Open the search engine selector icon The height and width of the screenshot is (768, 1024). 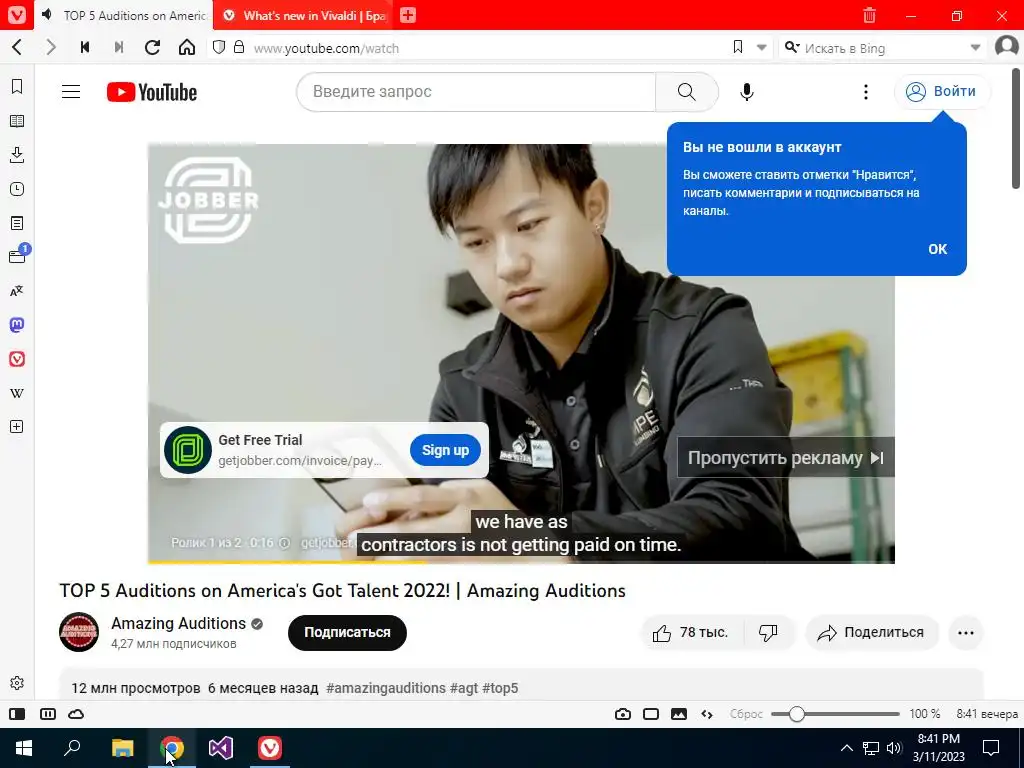[792, 47]
